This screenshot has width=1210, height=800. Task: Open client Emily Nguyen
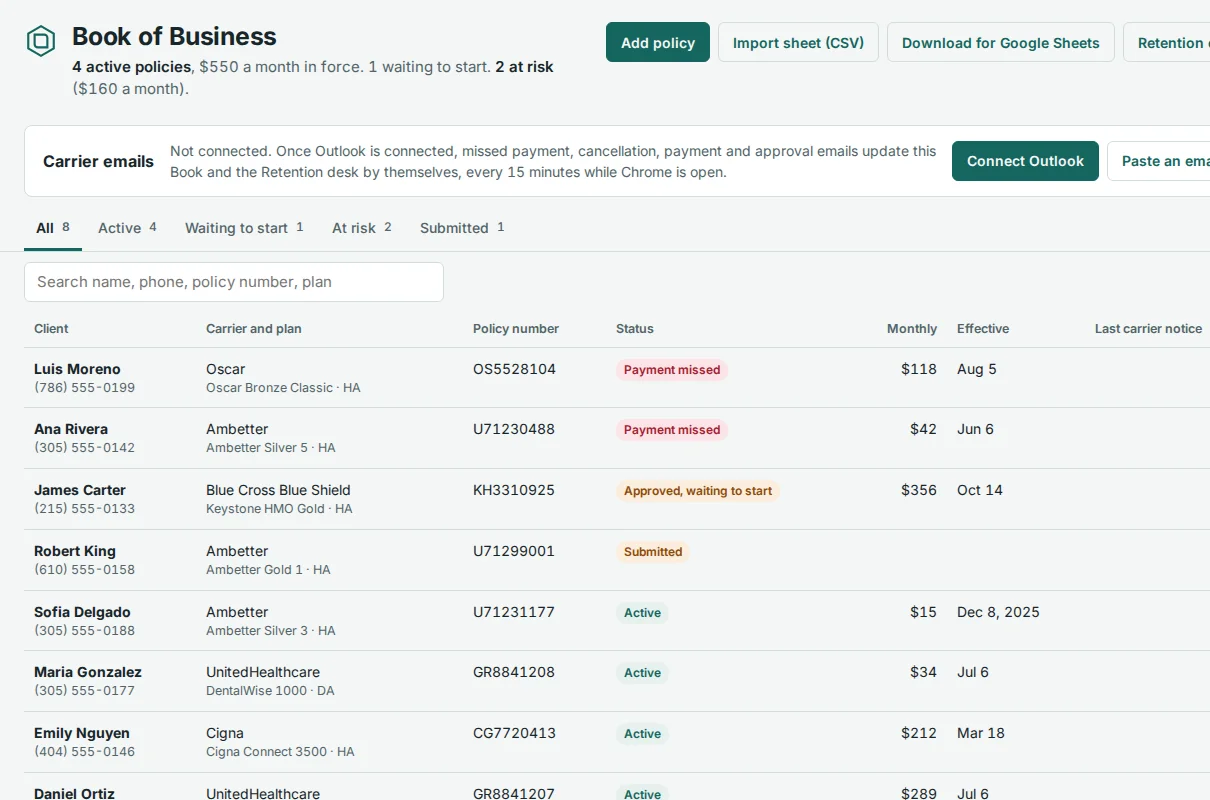pyautogui.click(x=82, y=733)
